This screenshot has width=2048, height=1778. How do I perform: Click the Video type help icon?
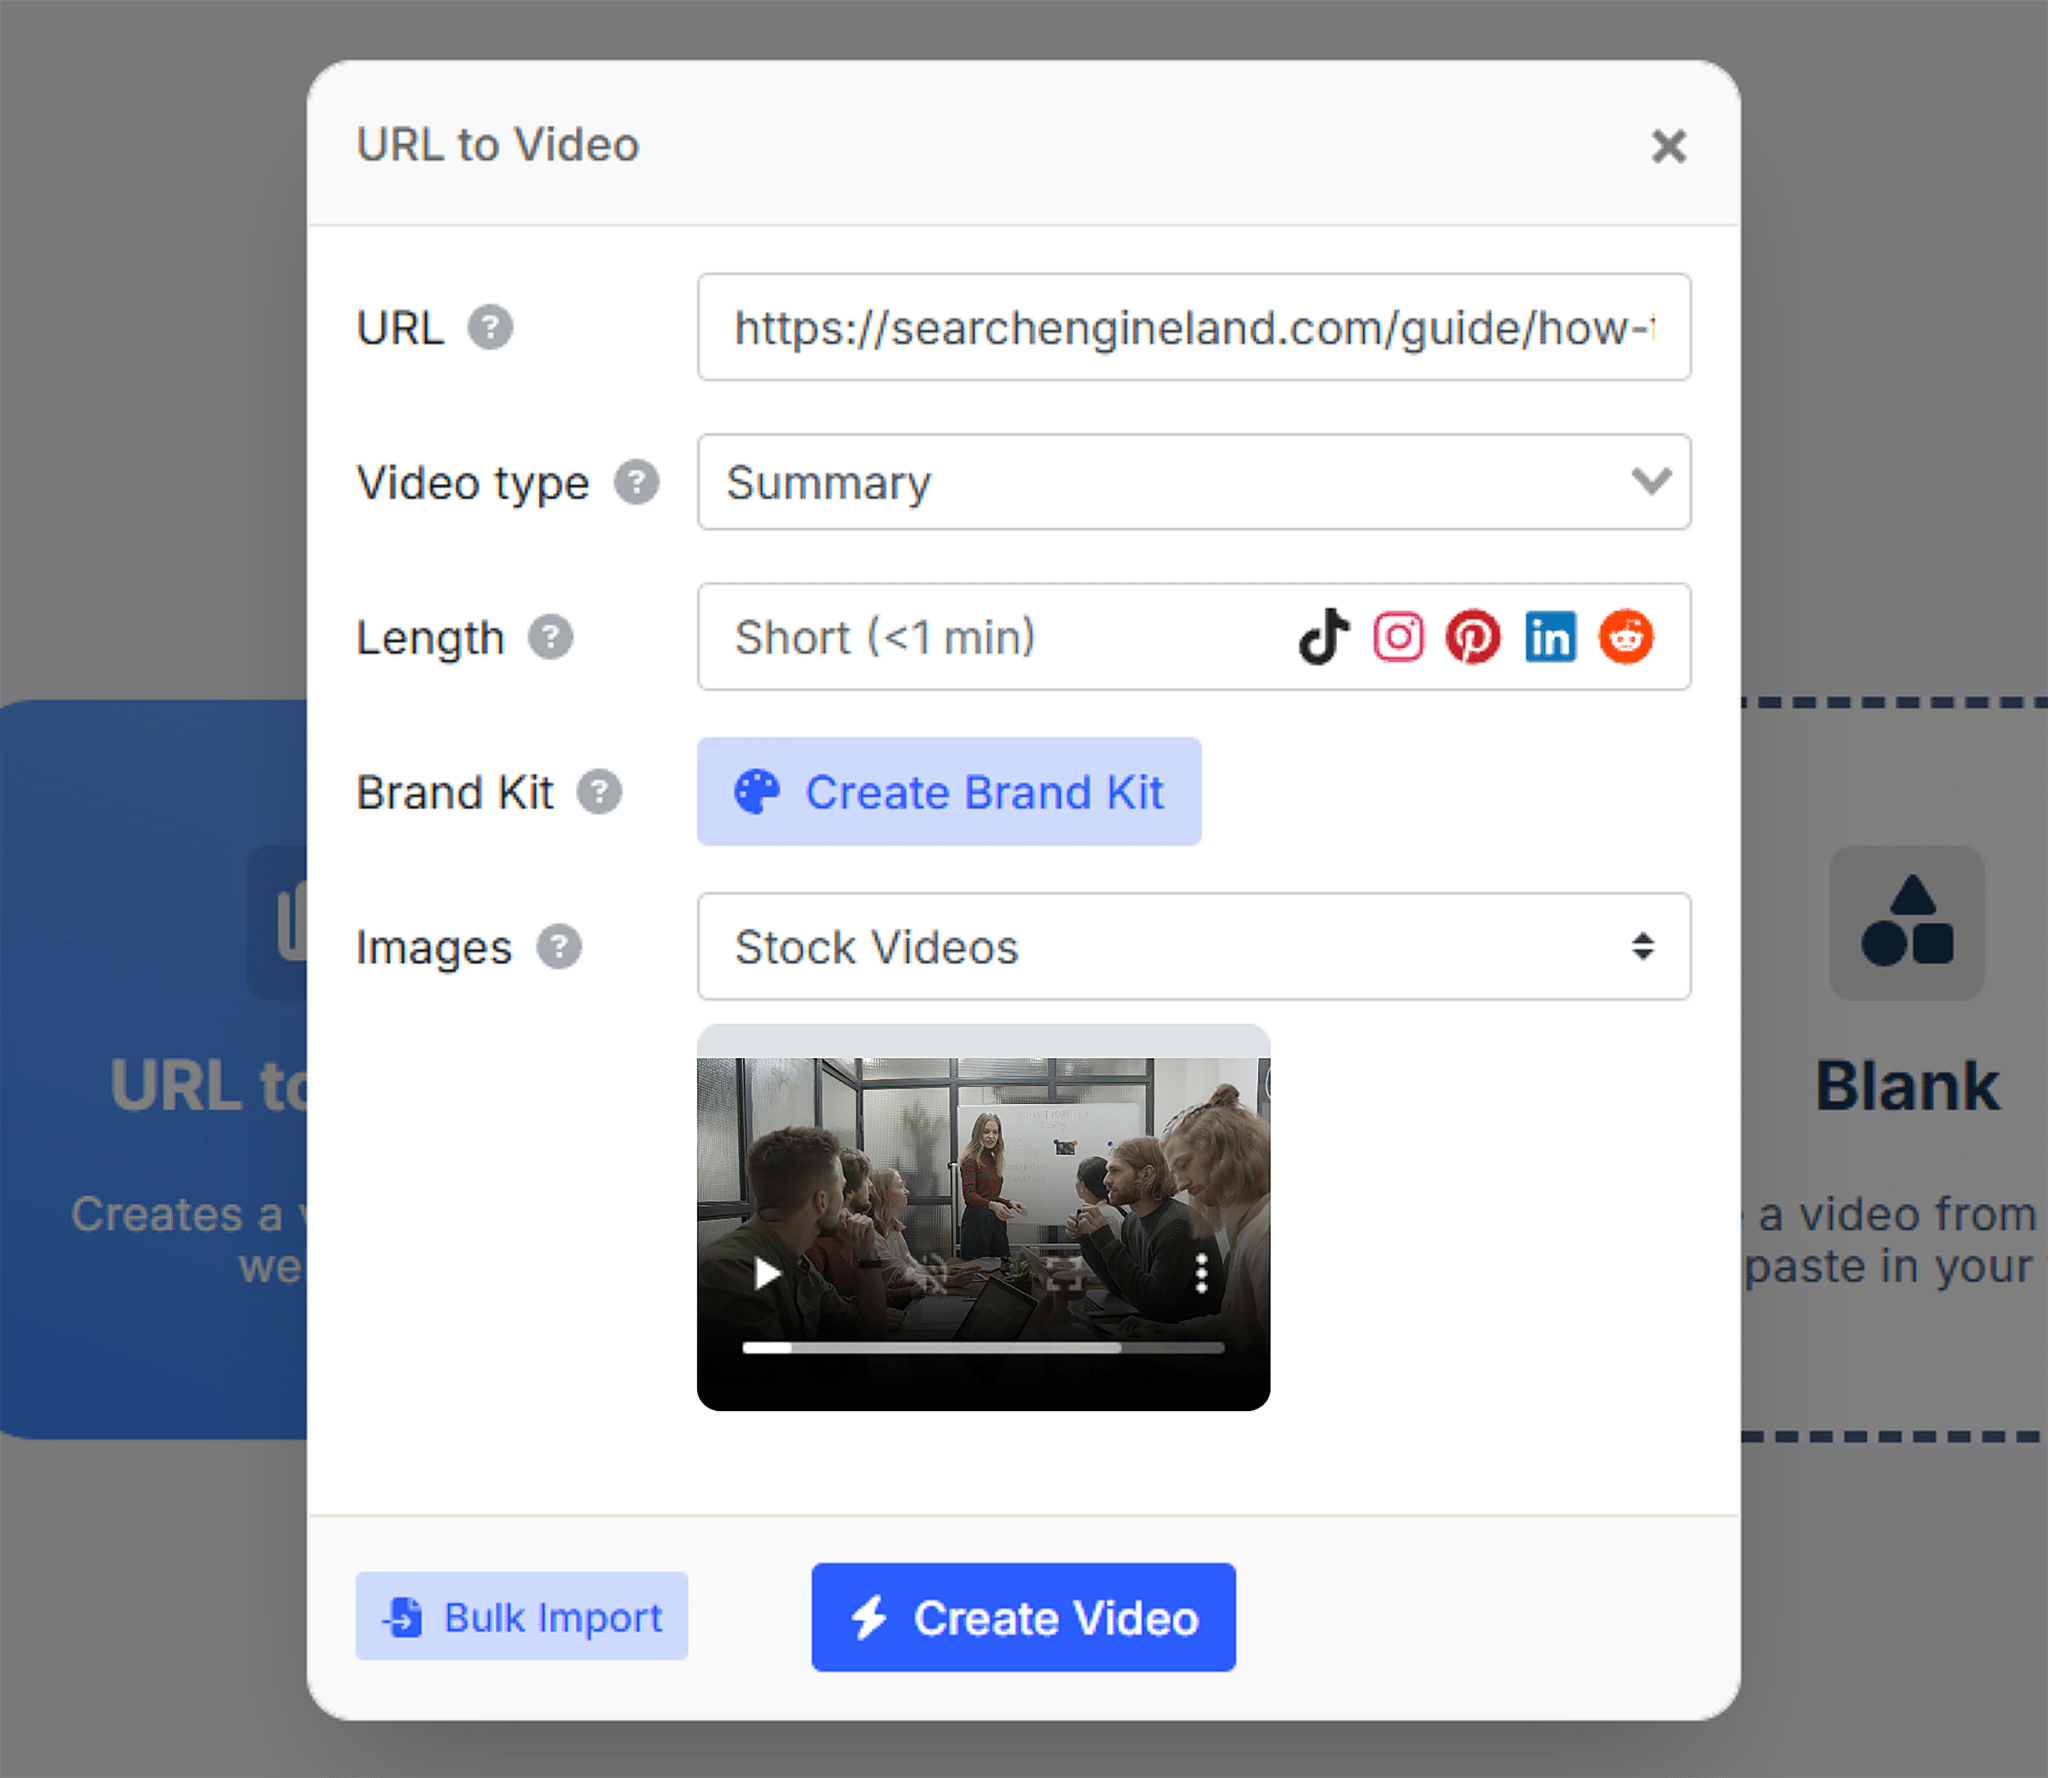636,482
